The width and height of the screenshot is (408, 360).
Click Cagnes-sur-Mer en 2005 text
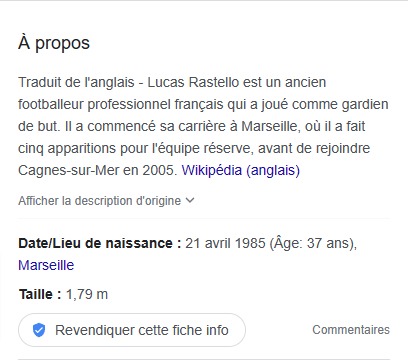coord(97,170)
